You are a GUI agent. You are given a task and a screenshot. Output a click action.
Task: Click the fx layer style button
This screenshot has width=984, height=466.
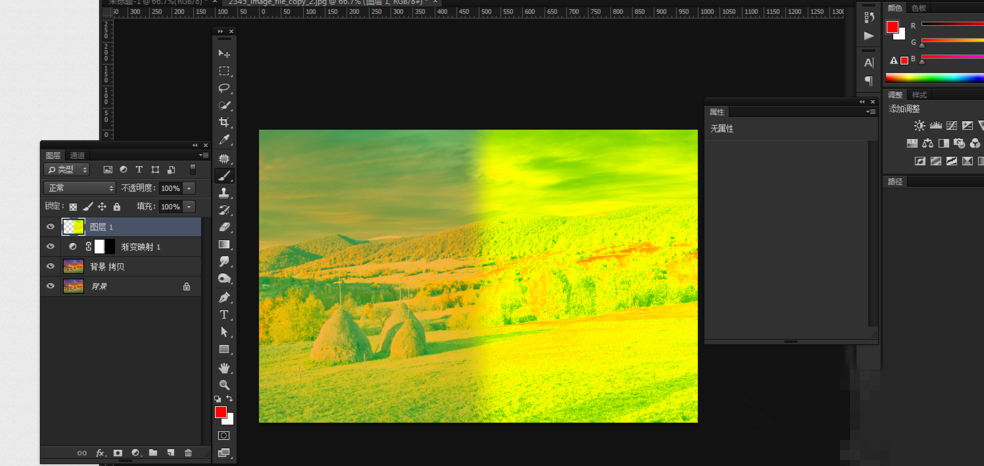click(100, 453)
